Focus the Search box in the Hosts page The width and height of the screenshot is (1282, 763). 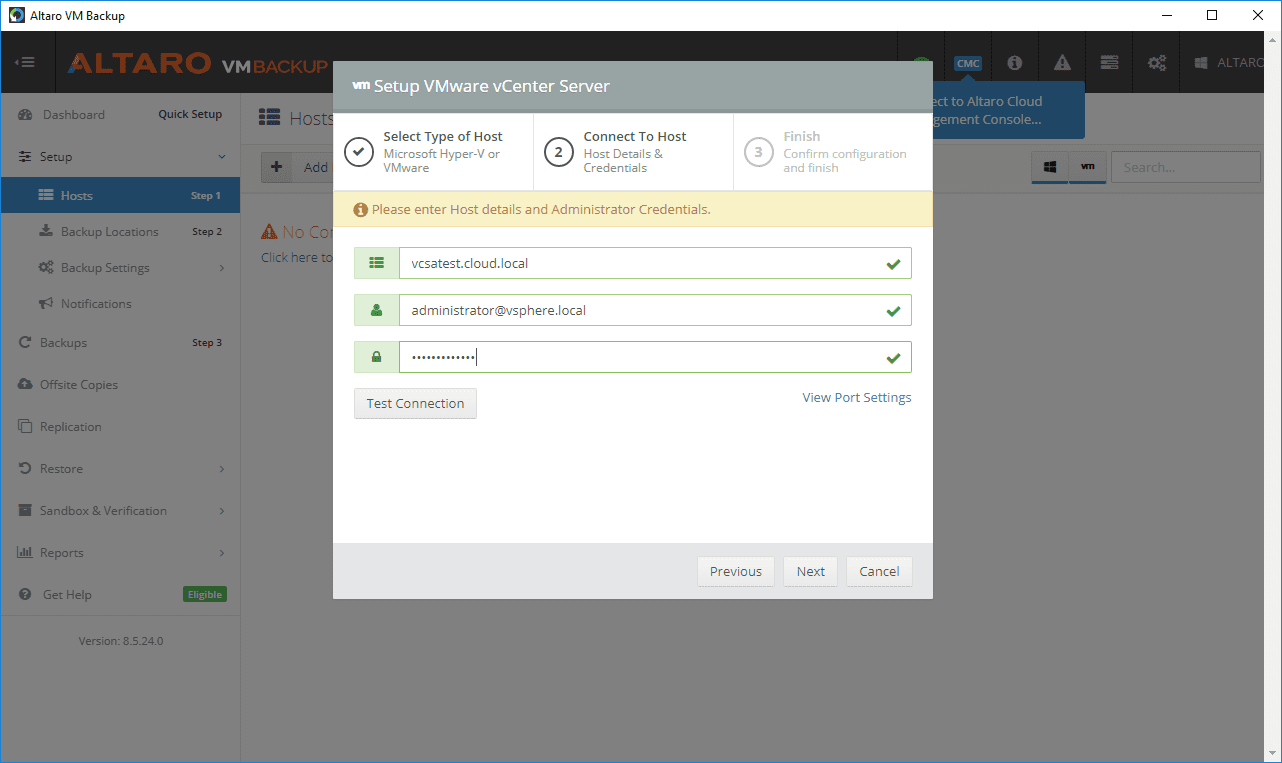click(x=1185, y=167)
